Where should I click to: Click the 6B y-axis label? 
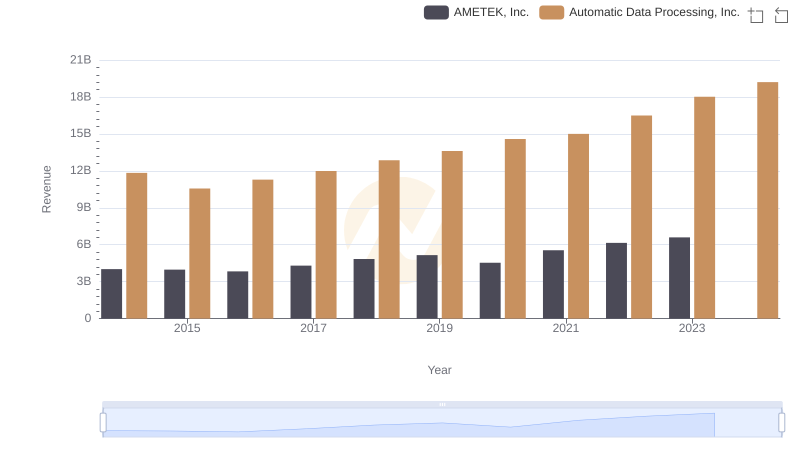[84, 244]
